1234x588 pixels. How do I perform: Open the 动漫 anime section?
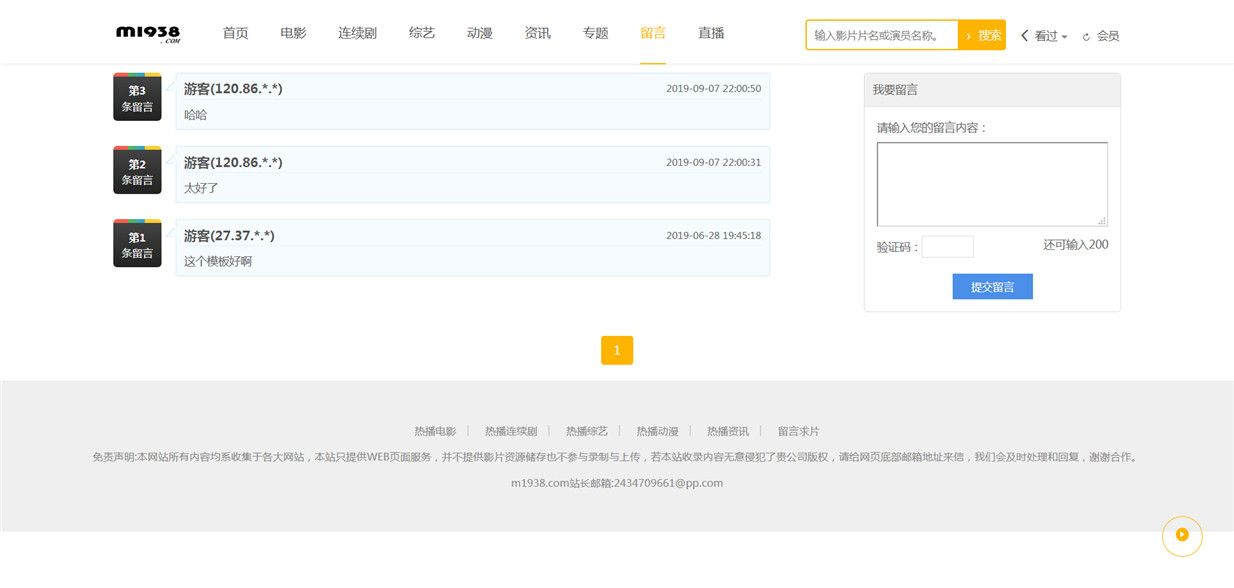pyautogui.click(x=480, y=33)
